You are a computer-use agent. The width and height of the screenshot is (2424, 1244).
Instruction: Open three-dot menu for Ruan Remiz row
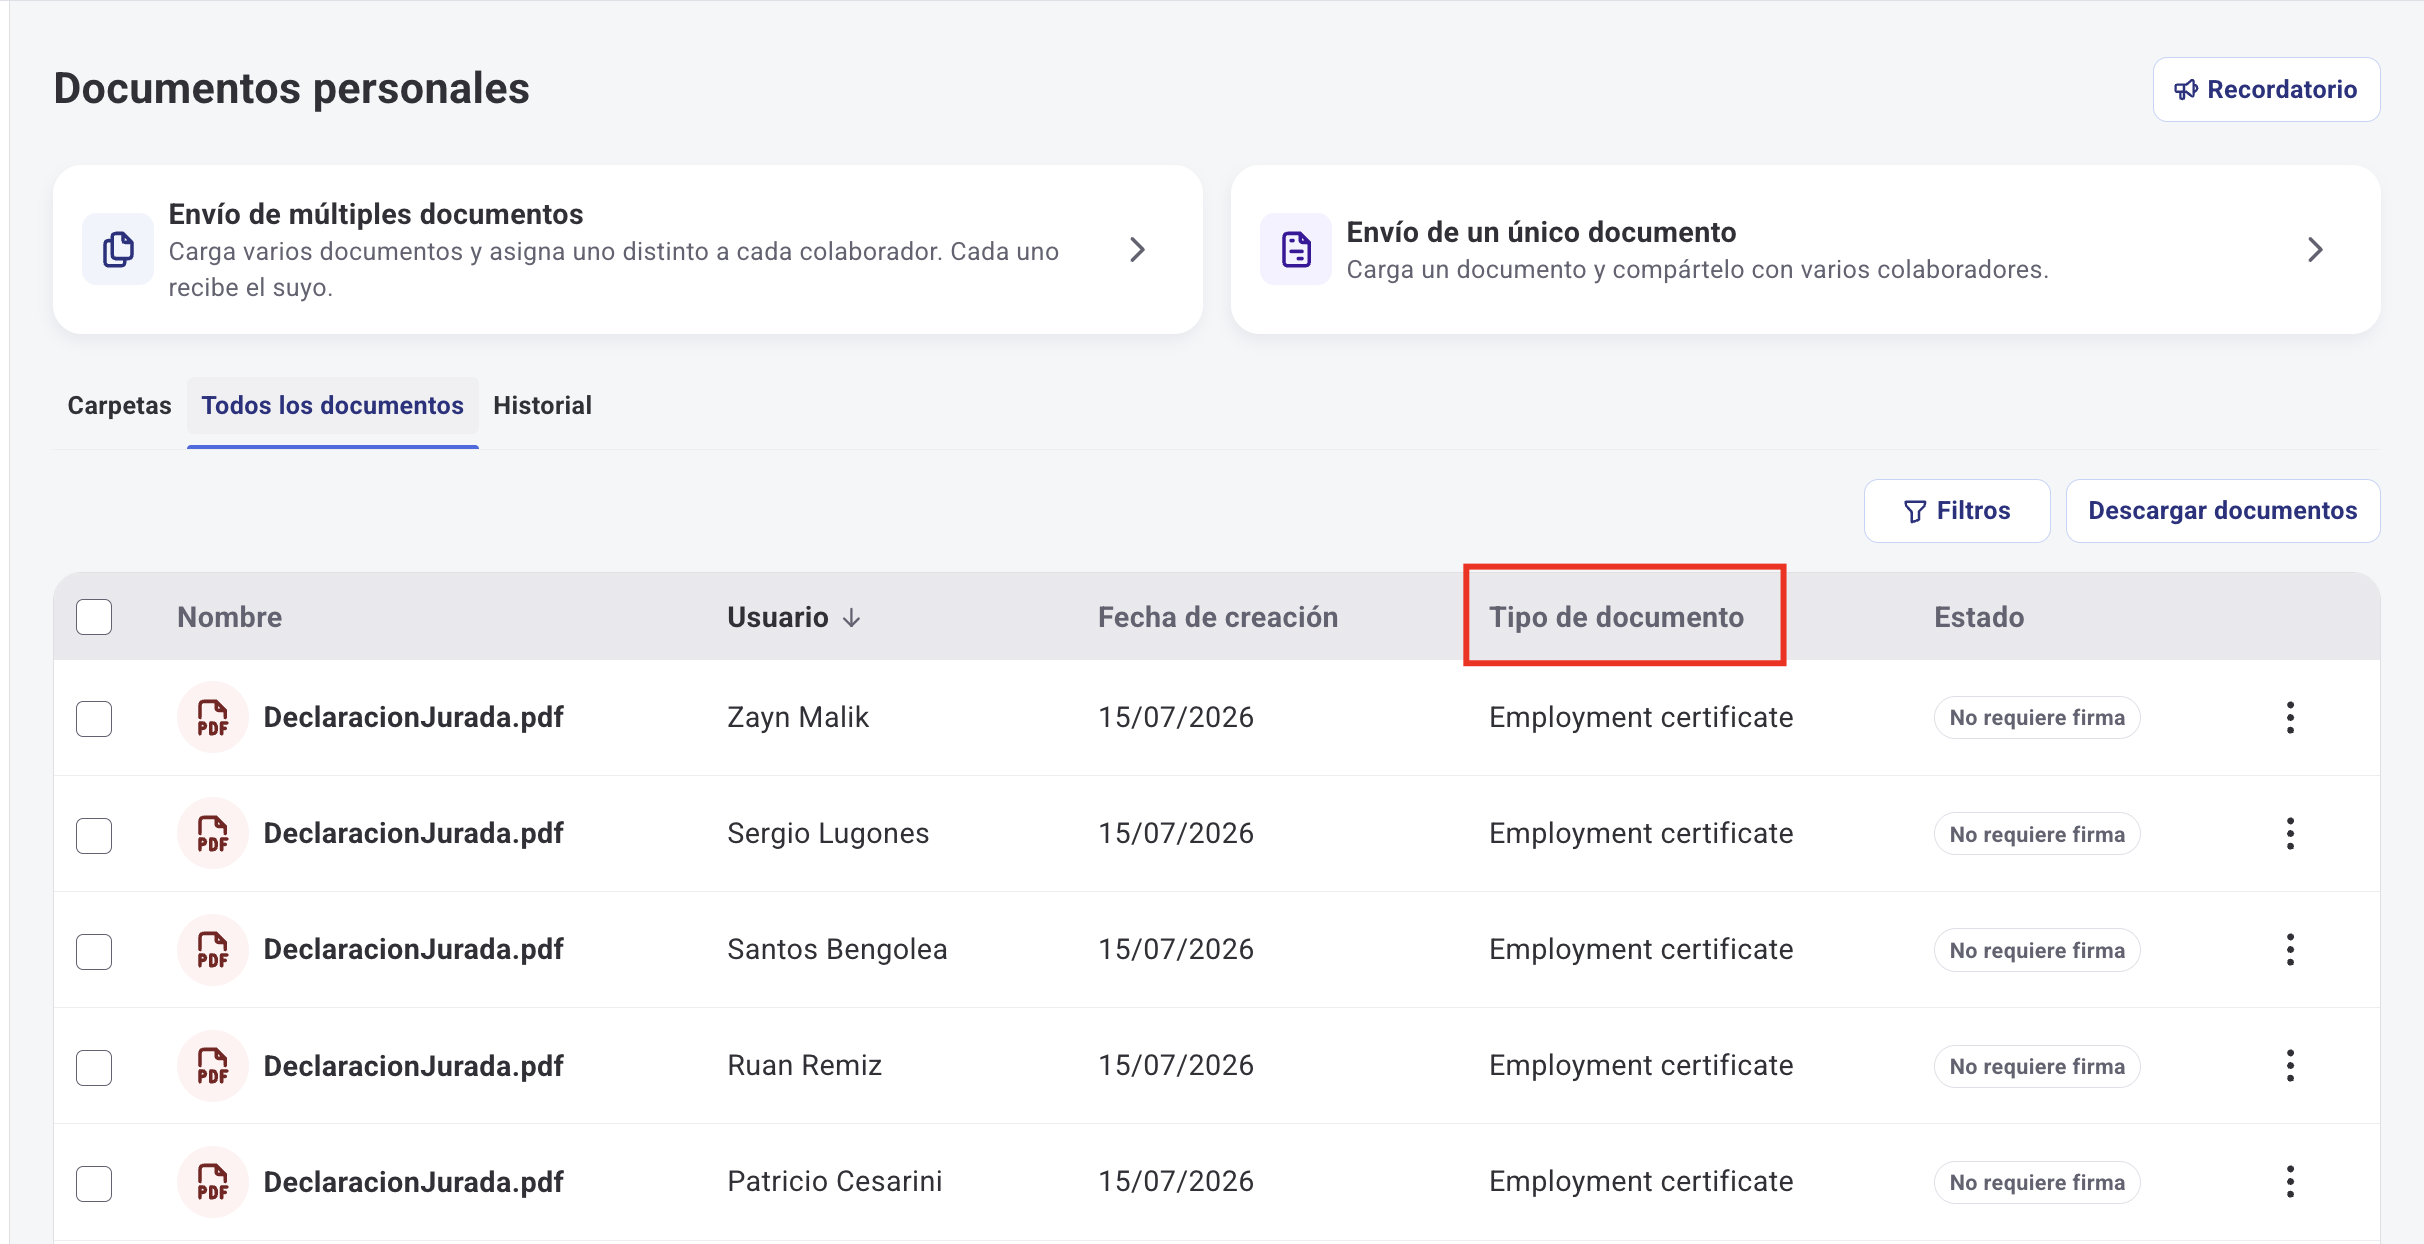[x=2290, y=1066]
